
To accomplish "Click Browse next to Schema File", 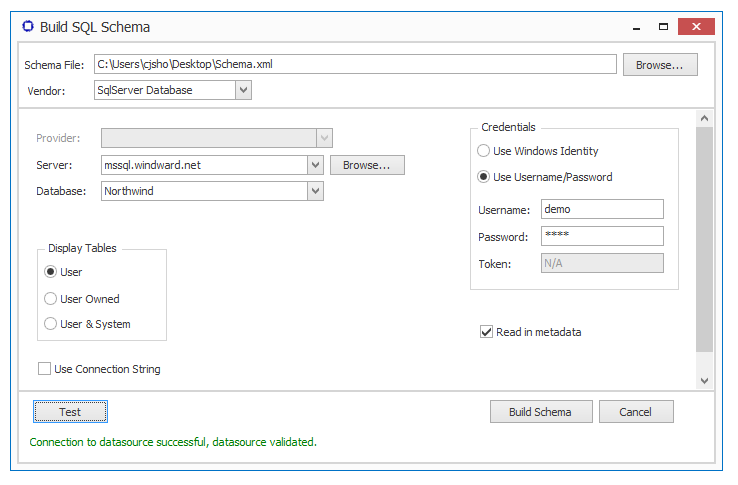I will pyautogui.click(x=660, y=65).
